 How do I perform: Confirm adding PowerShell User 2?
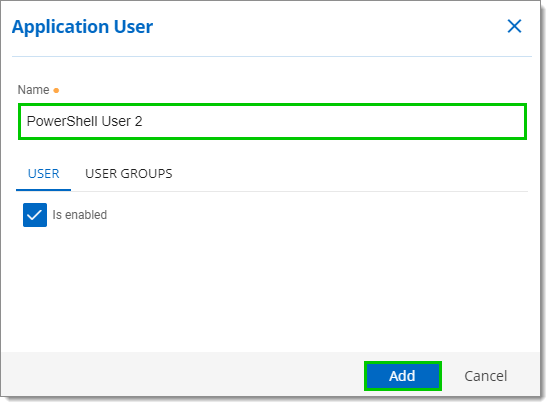403,376
